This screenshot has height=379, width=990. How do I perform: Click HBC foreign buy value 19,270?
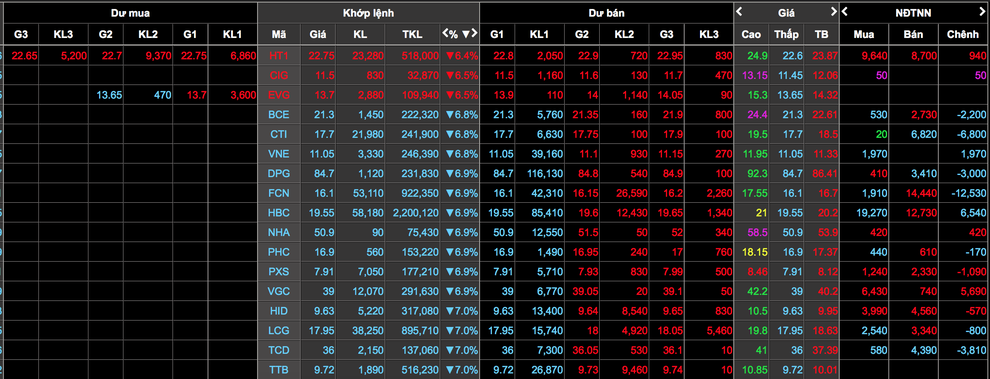pos(872,212)
